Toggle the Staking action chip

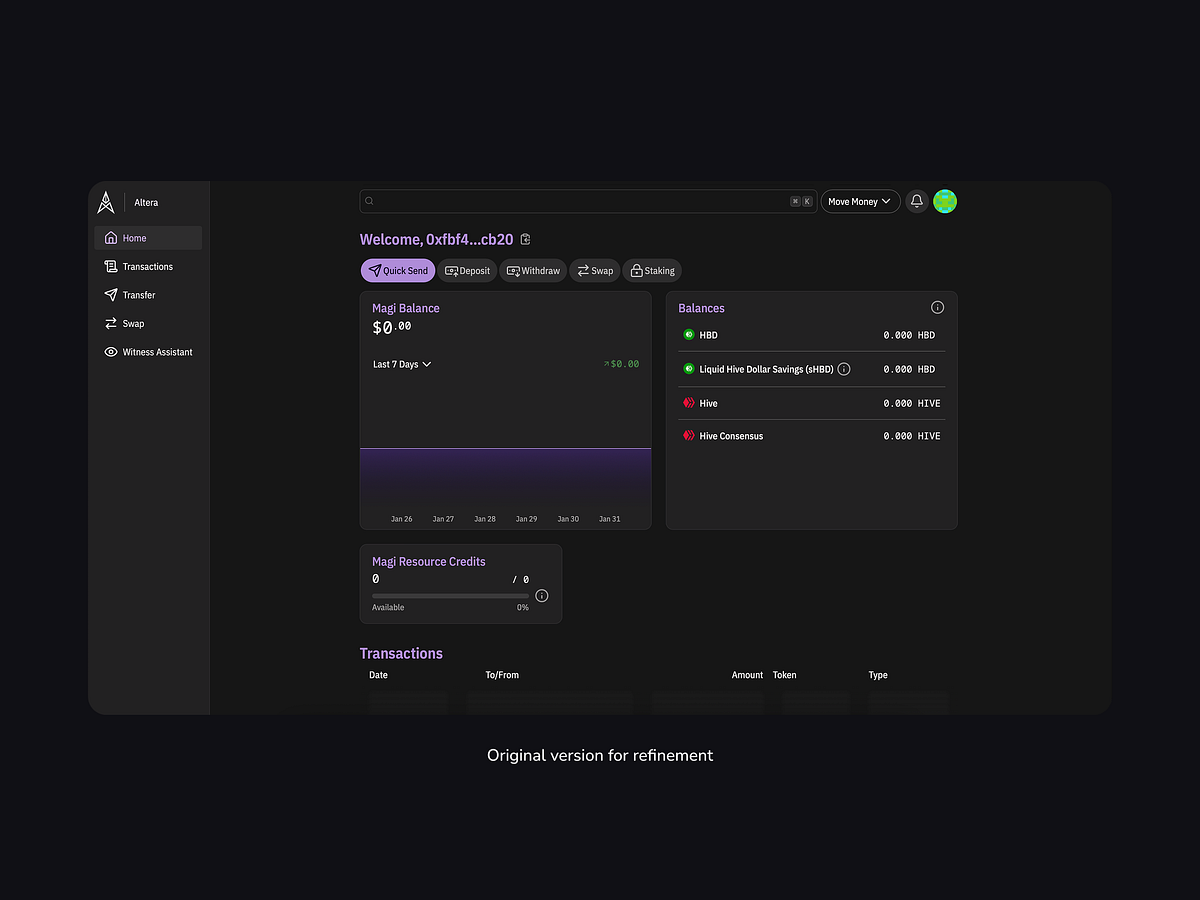pos(652,270)
